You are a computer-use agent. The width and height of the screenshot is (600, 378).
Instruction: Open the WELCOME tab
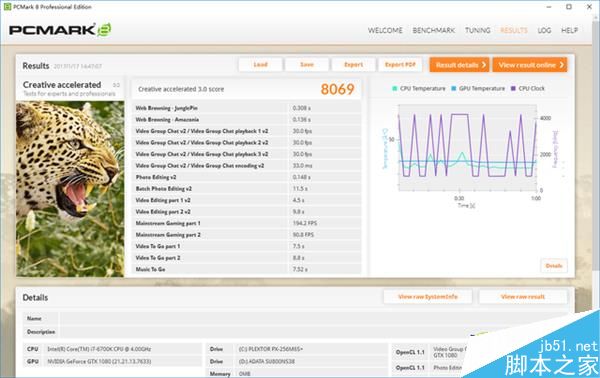pyautogui.click(x=385, y=30)
